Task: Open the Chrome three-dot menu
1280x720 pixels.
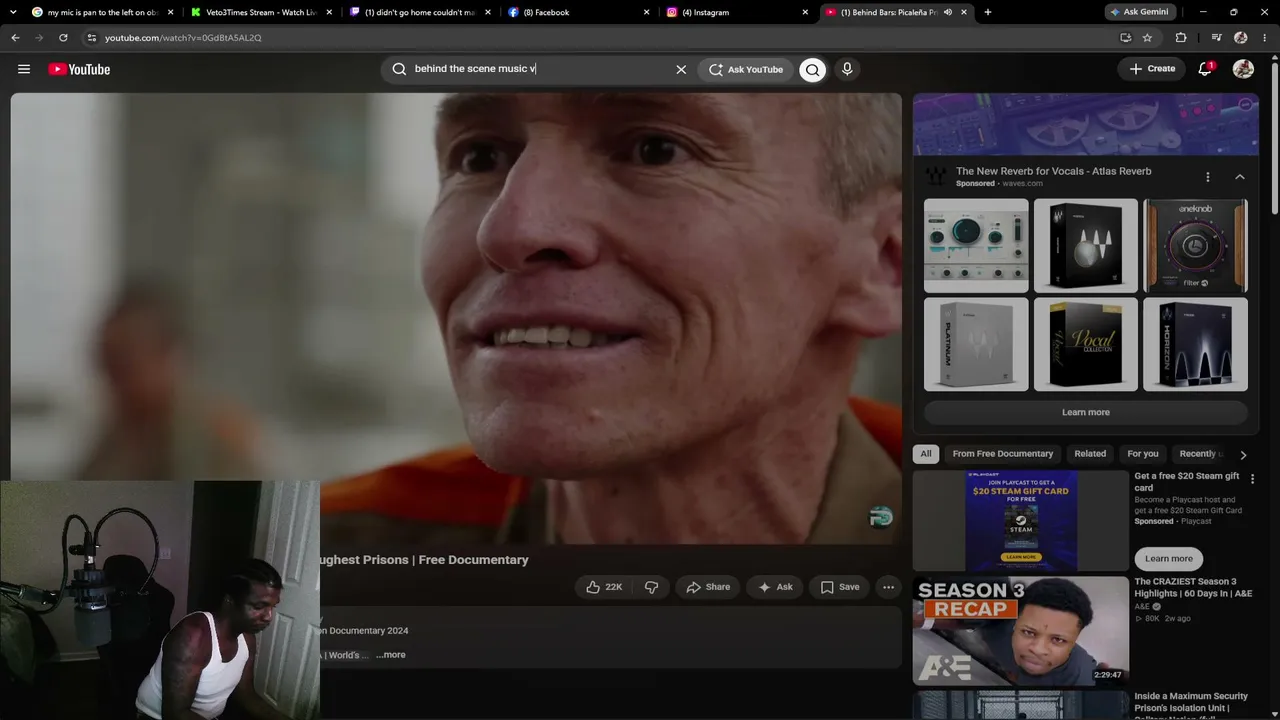Action: pyautogui.click(x=1263, y=38)
